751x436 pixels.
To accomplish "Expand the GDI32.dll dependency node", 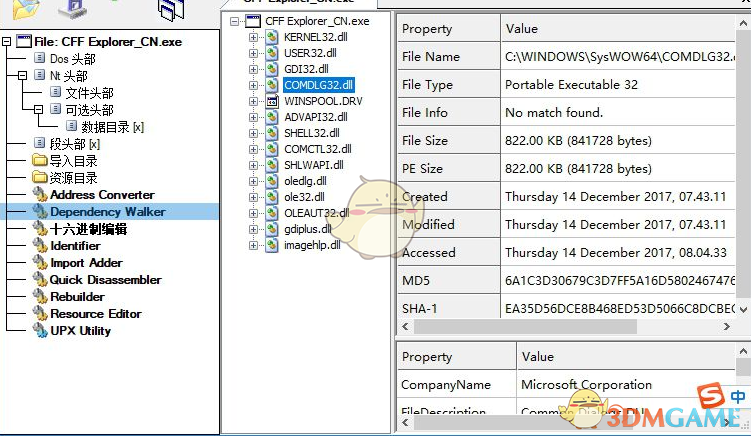I will coord(253,69).
